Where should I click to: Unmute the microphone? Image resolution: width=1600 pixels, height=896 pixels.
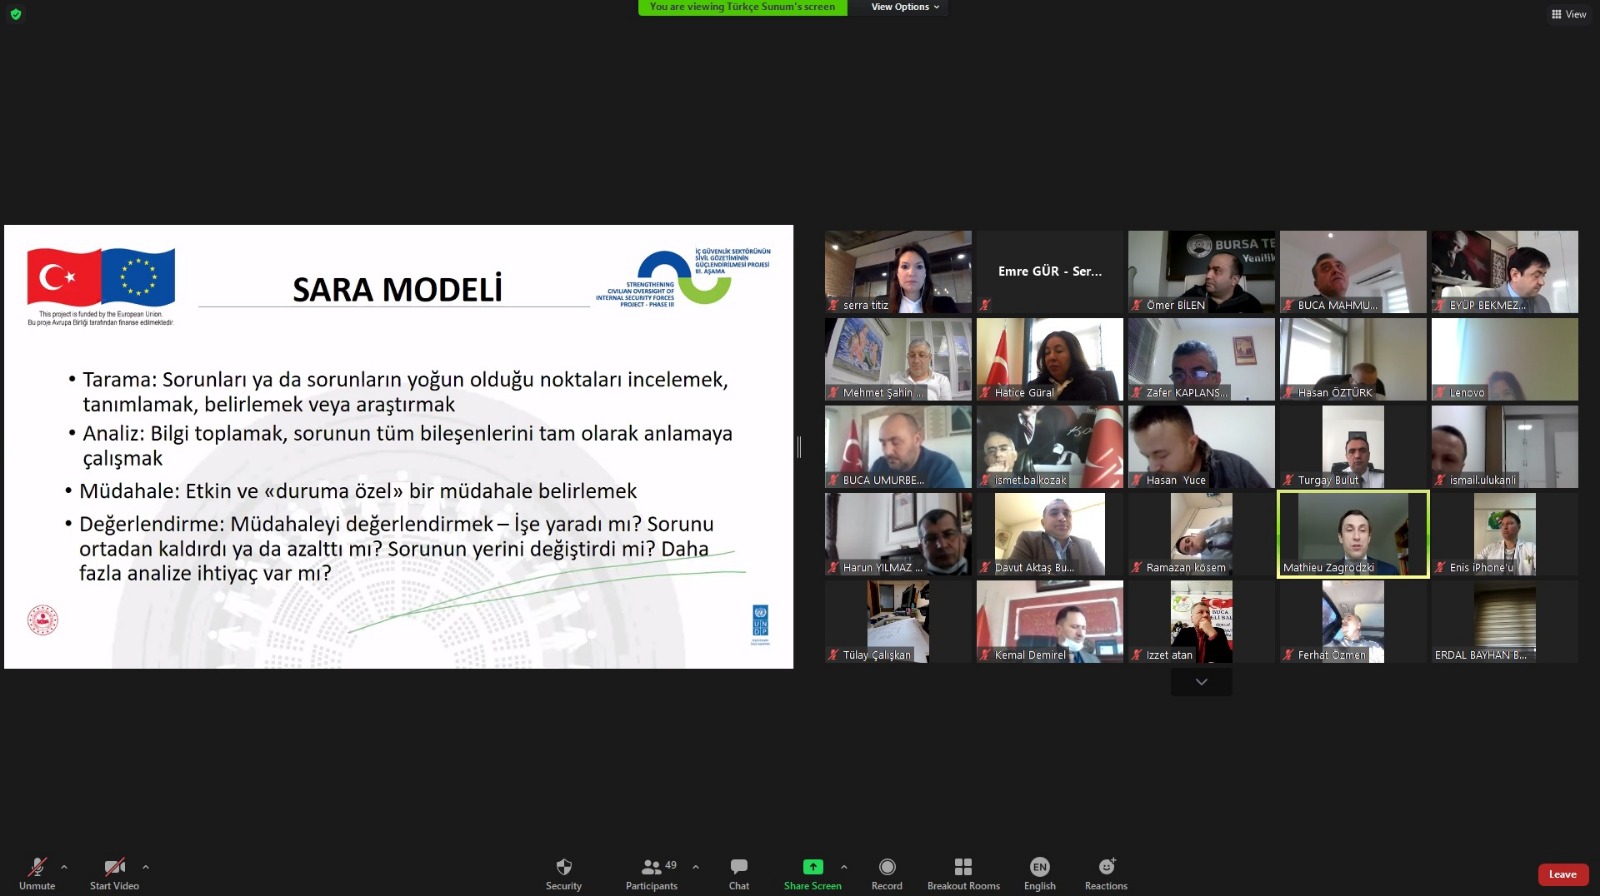37,868
